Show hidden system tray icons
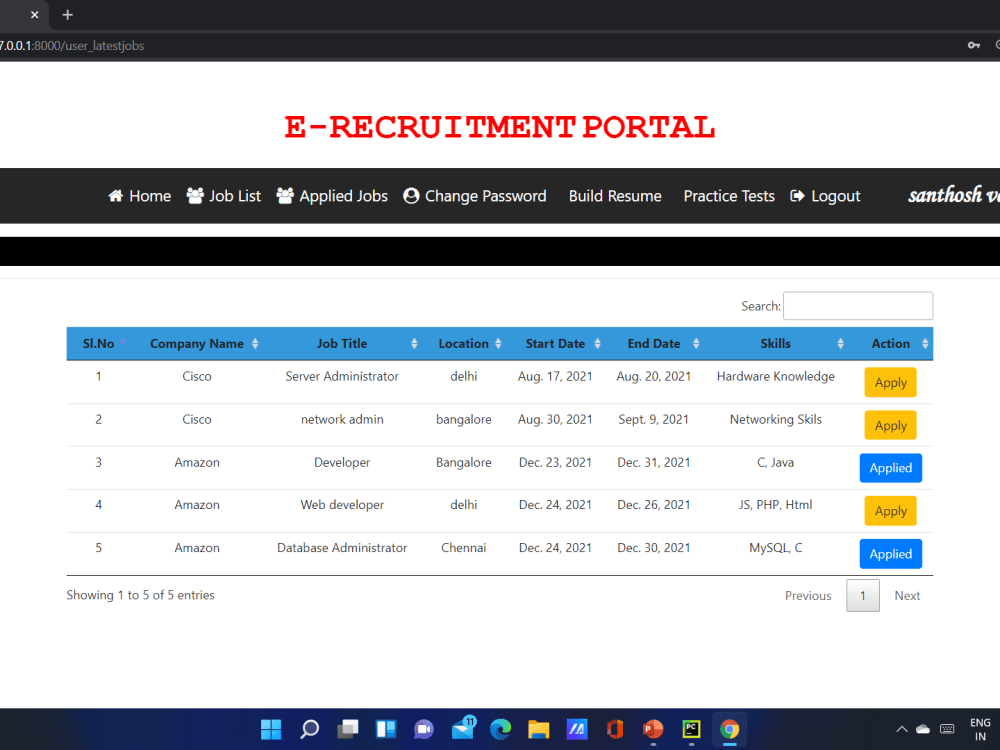1000x750 pixels. [901, 729]
